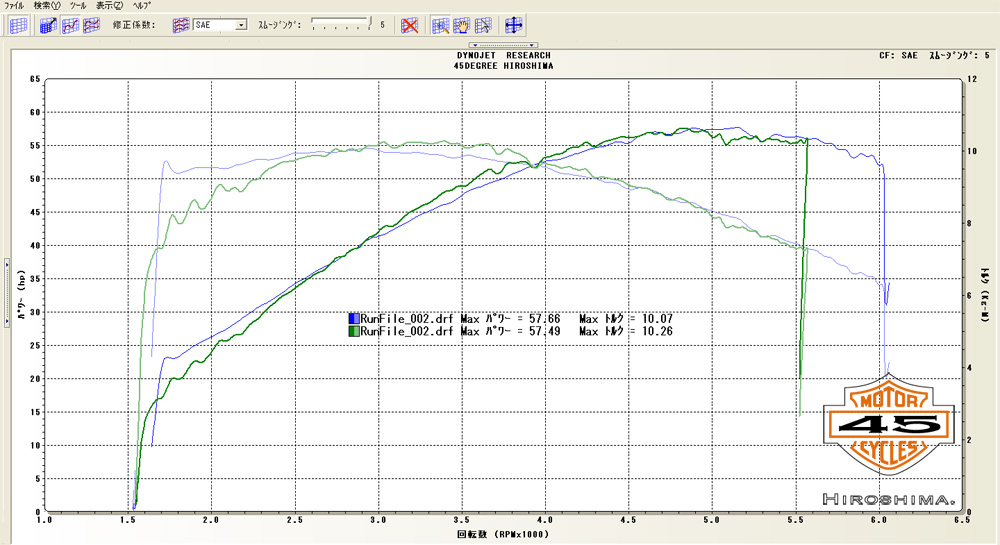Activate the zoom magnifier graph tool
Image resolution: width=1000 pixels, height=545 pixels.
pyautogui.click(x=440, y=25)
